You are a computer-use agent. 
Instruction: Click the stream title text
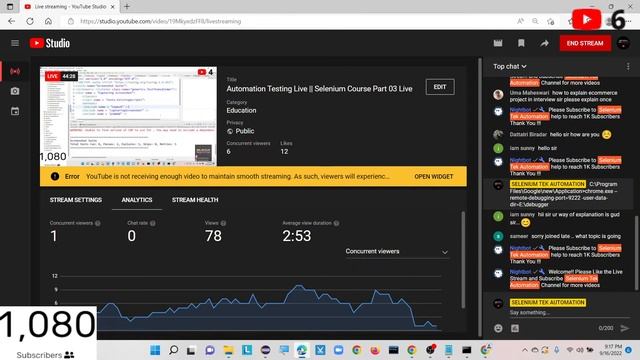pos(319,89)
